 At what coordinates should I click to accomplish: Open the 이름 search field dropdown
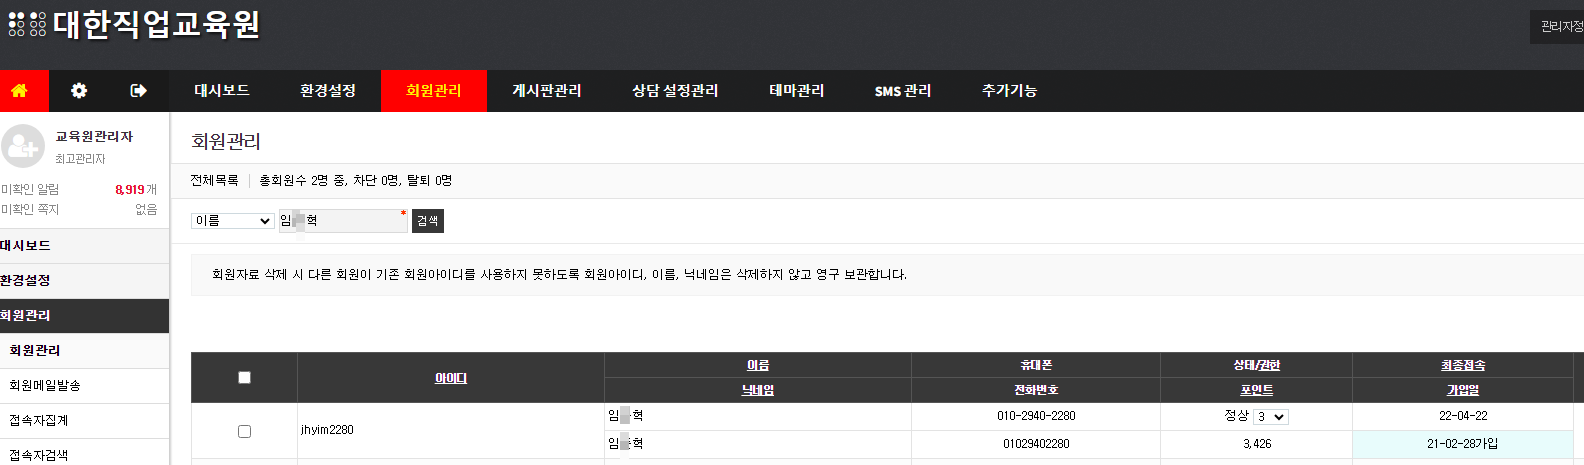233,221
